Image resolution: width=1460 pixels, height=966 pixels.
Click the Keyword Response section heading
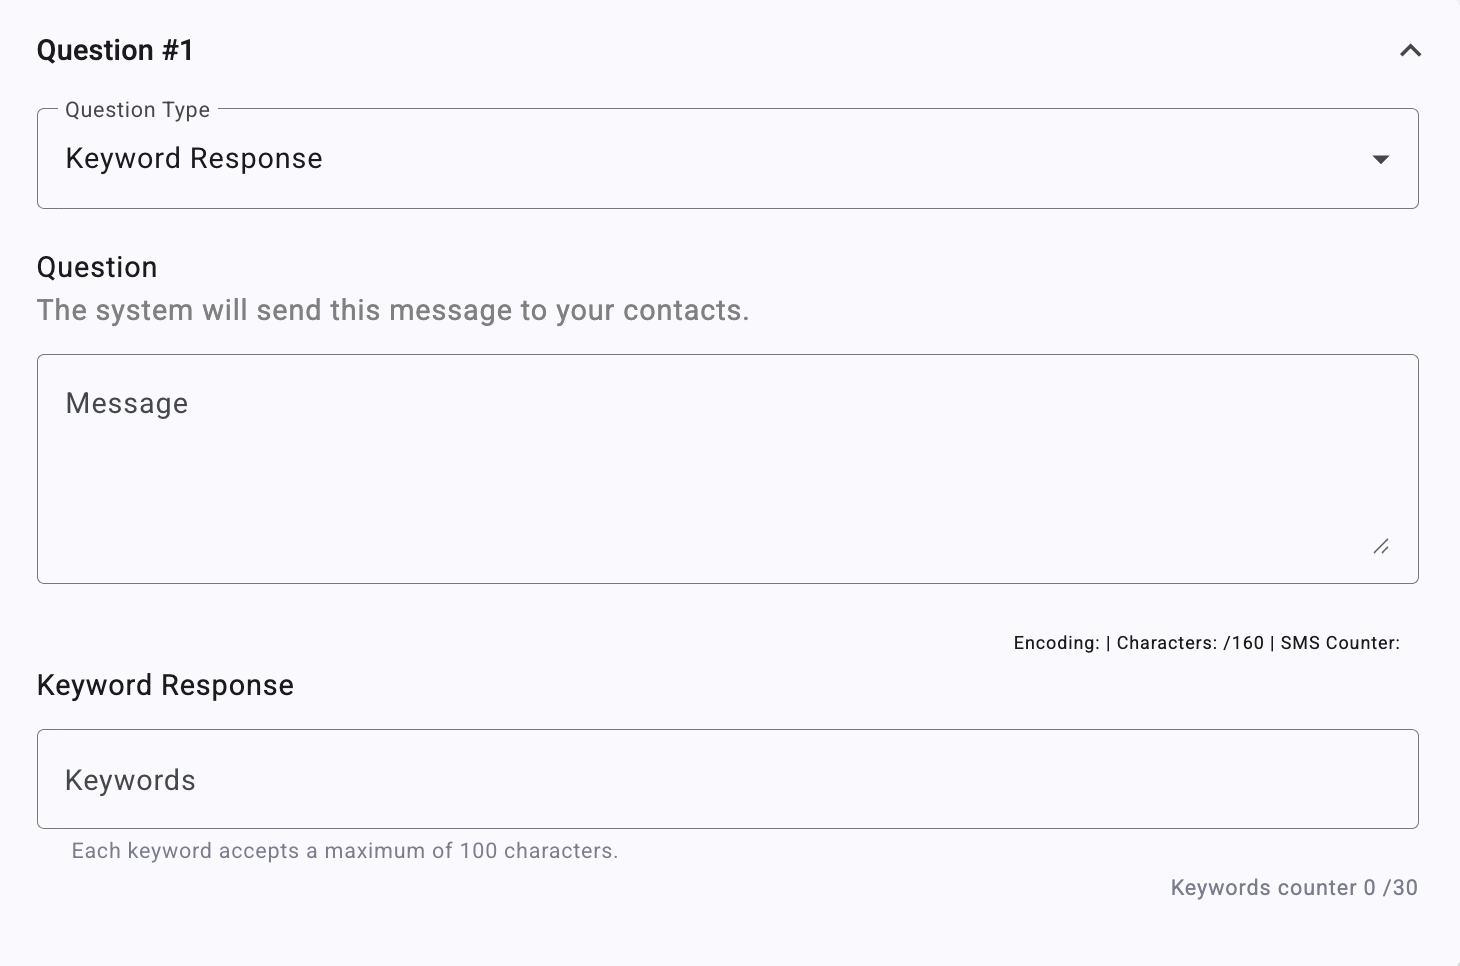point(165,685)
